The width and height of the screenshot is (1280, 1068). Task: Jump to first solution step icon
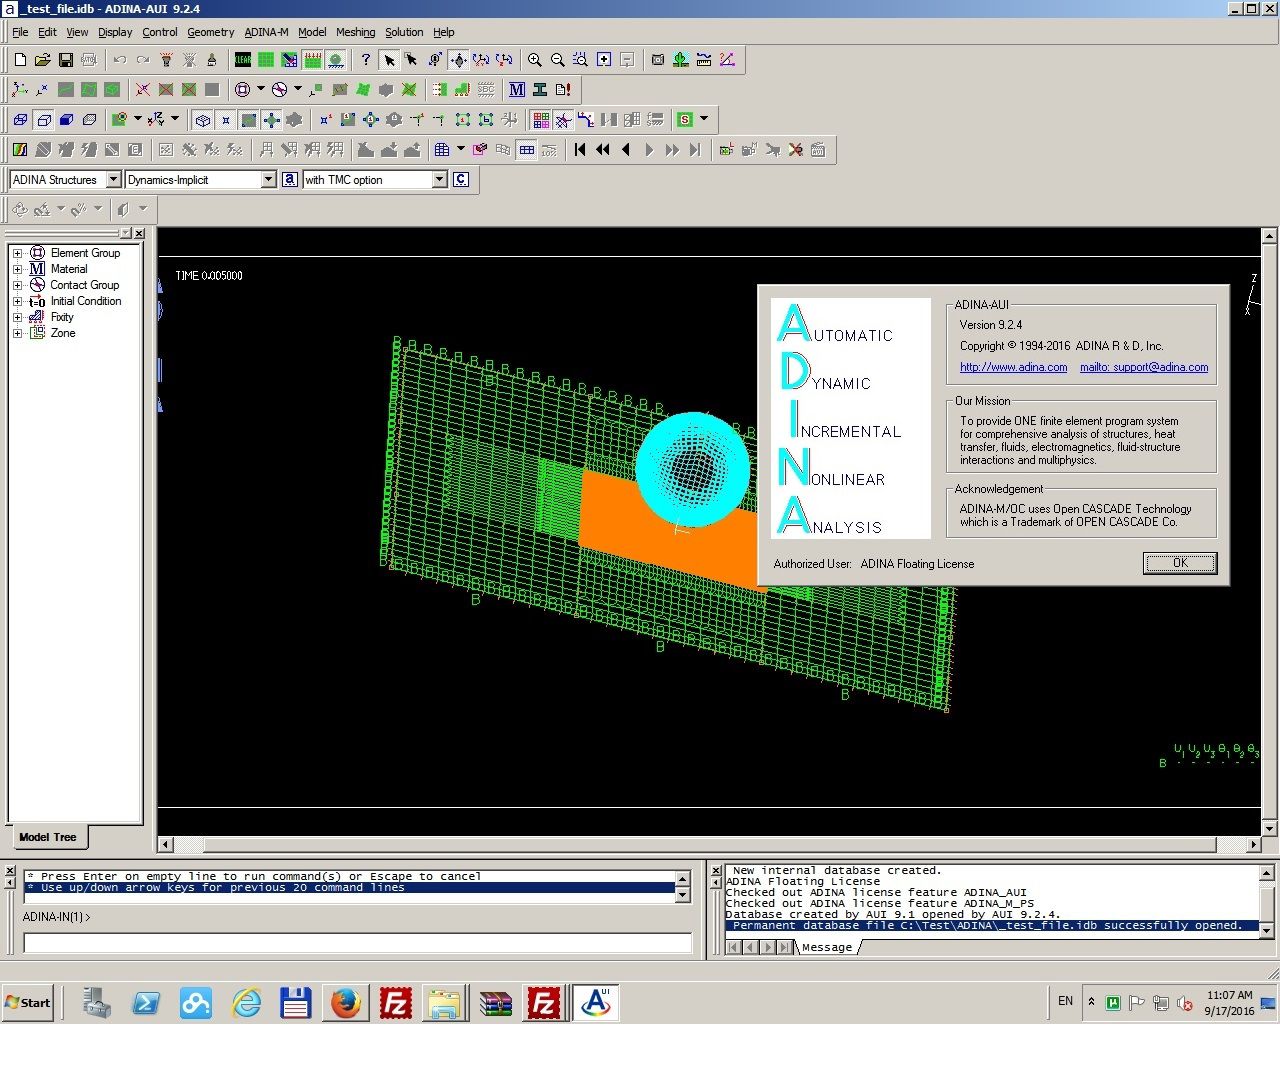(x=580, y=150)
